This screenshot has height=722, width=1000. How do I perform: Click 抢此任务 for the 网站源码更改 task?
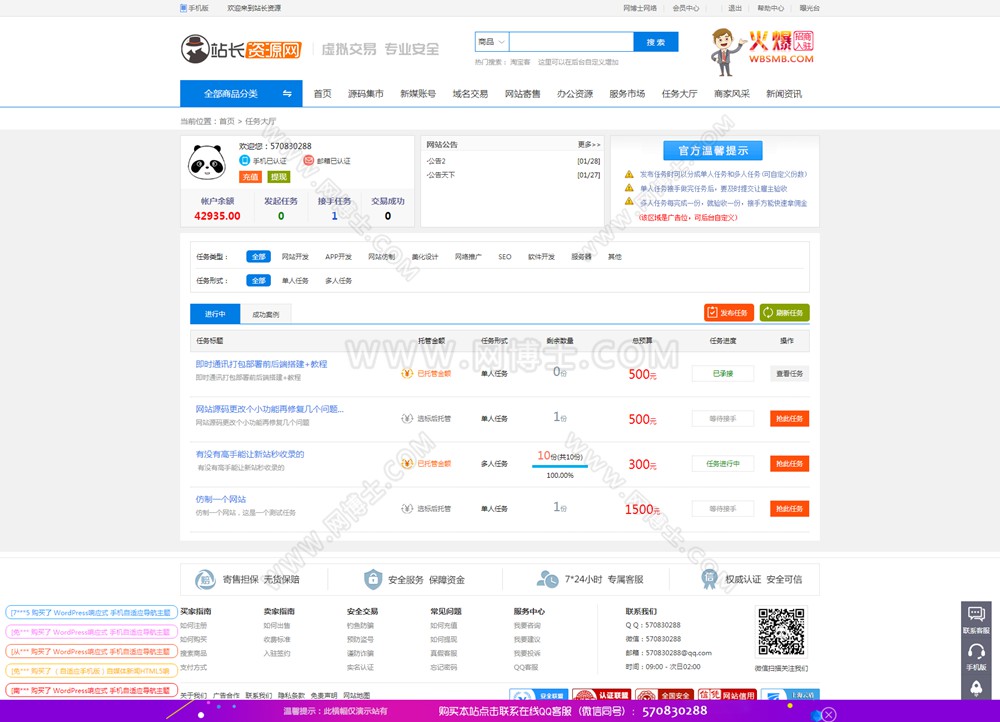coord(790,418)
